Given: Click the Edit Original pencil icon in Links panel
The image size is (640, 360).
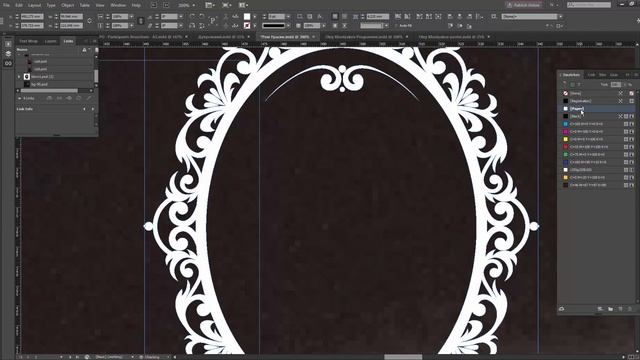Looking at the screenshot, I should [x=89, y=98].
